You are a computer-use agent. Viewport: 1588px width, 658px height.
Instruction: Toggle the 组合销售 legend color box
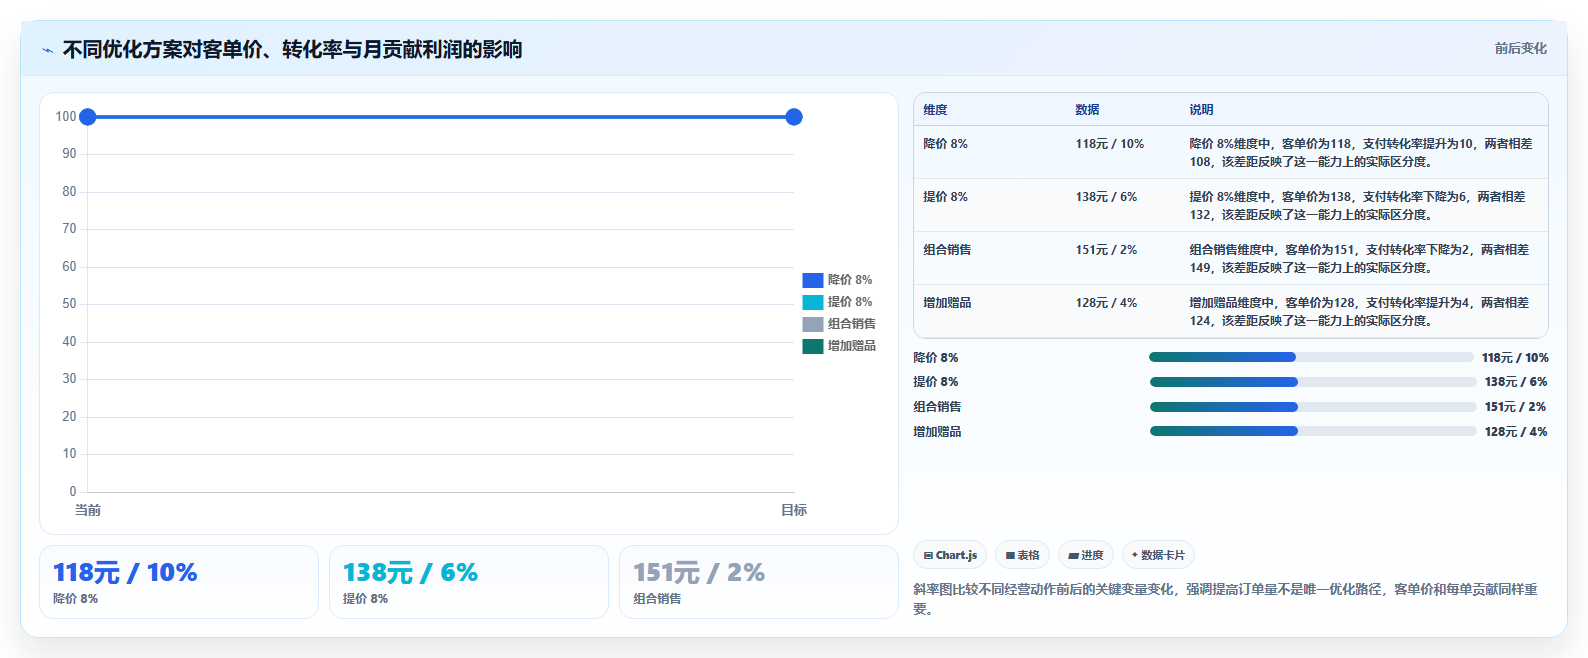812,324
